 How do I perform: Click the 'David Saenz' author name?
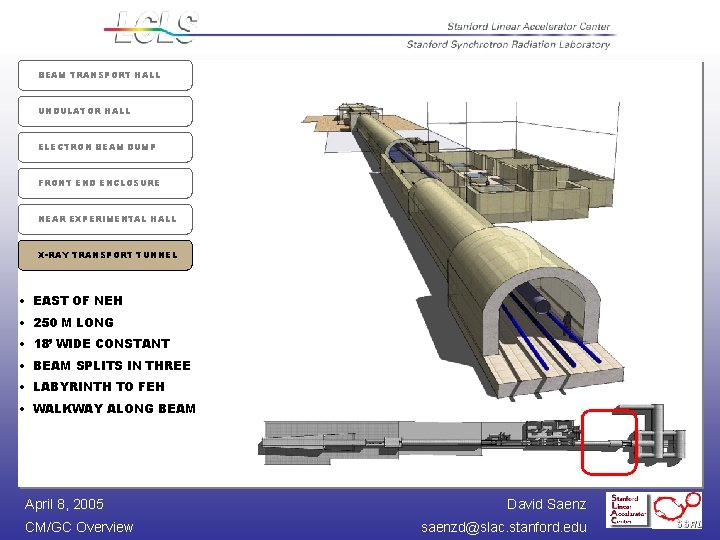(x=546, y=504)
